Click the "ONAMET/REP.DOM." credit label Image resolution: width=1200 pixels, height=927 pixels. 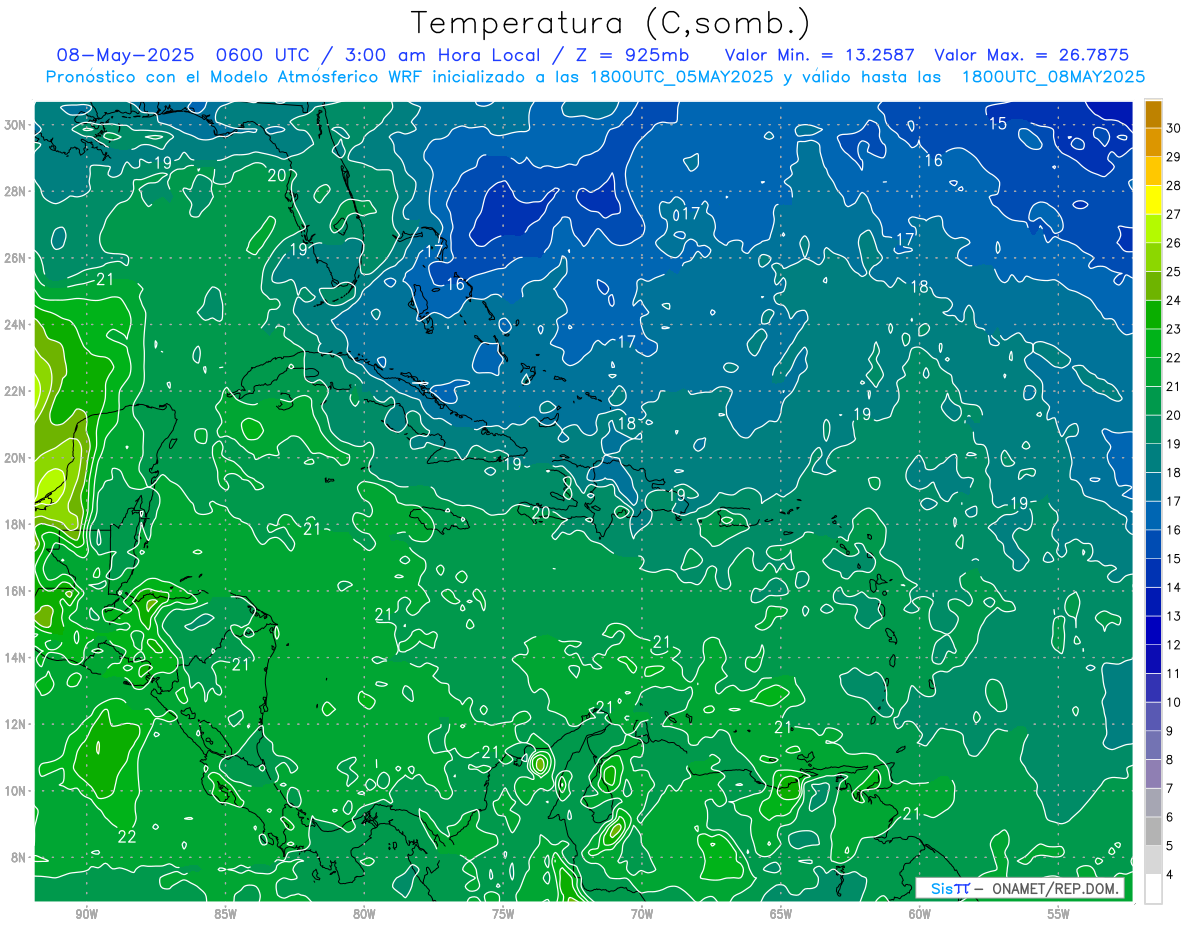tap(1054, 889)
